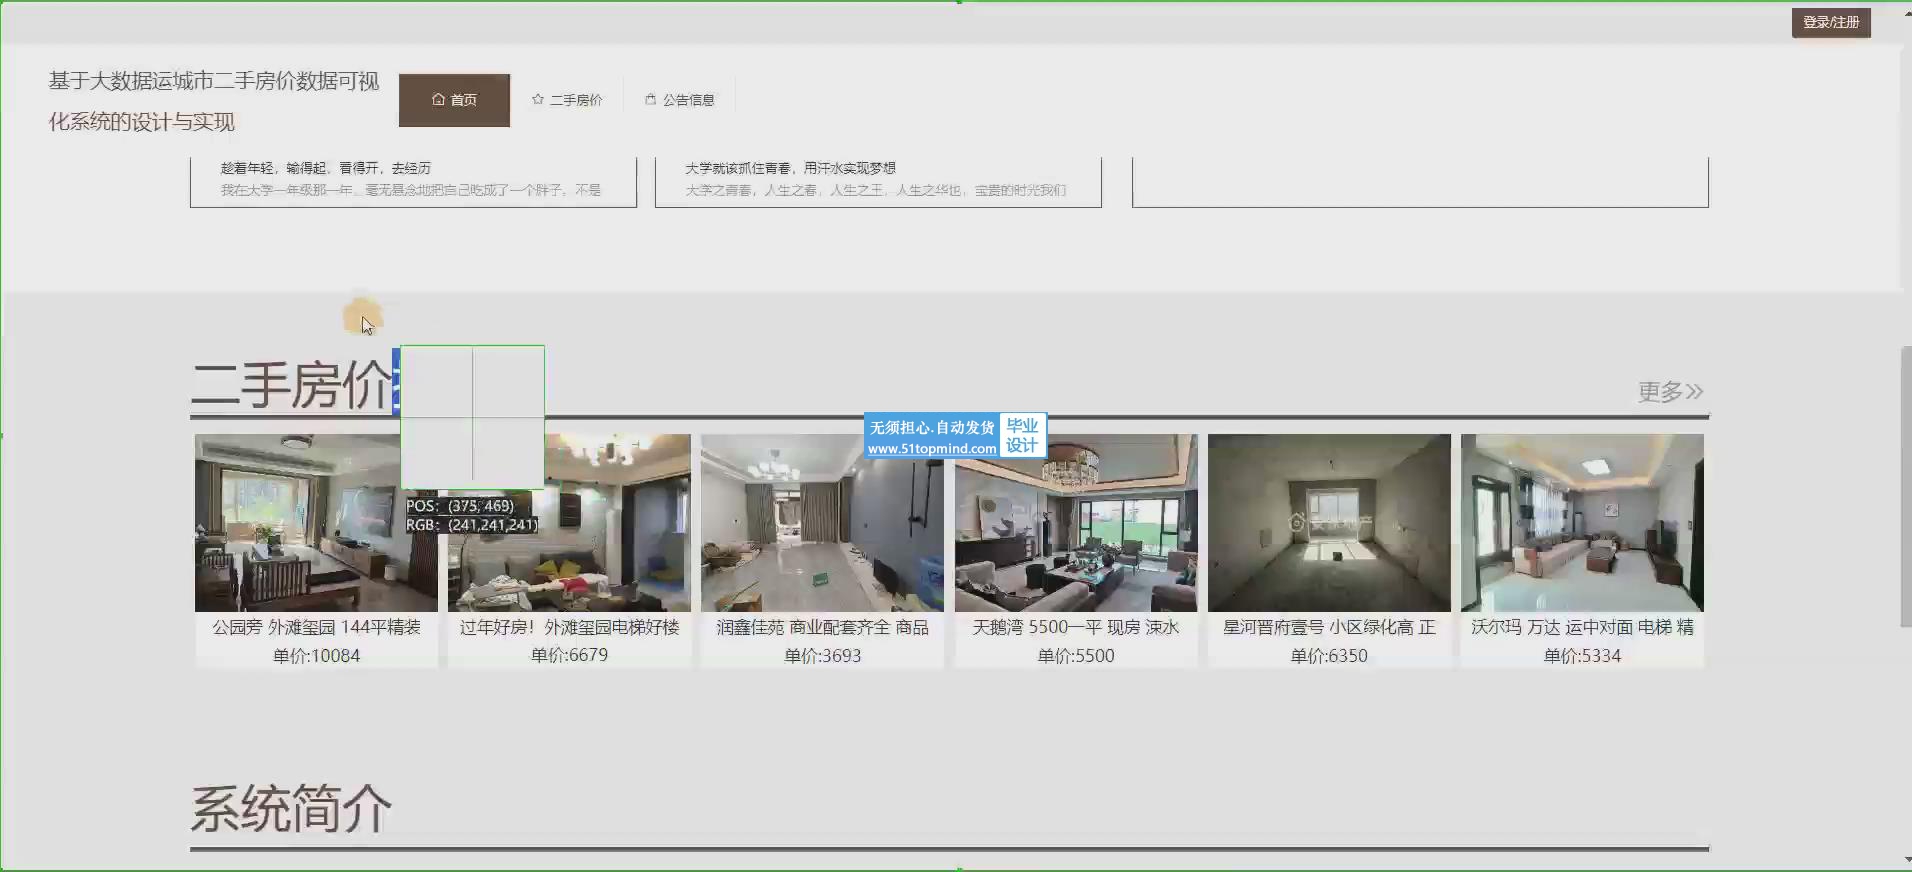Click the 更多 link for 二手房价
Screen dimensions: 1912x872
1670,391
